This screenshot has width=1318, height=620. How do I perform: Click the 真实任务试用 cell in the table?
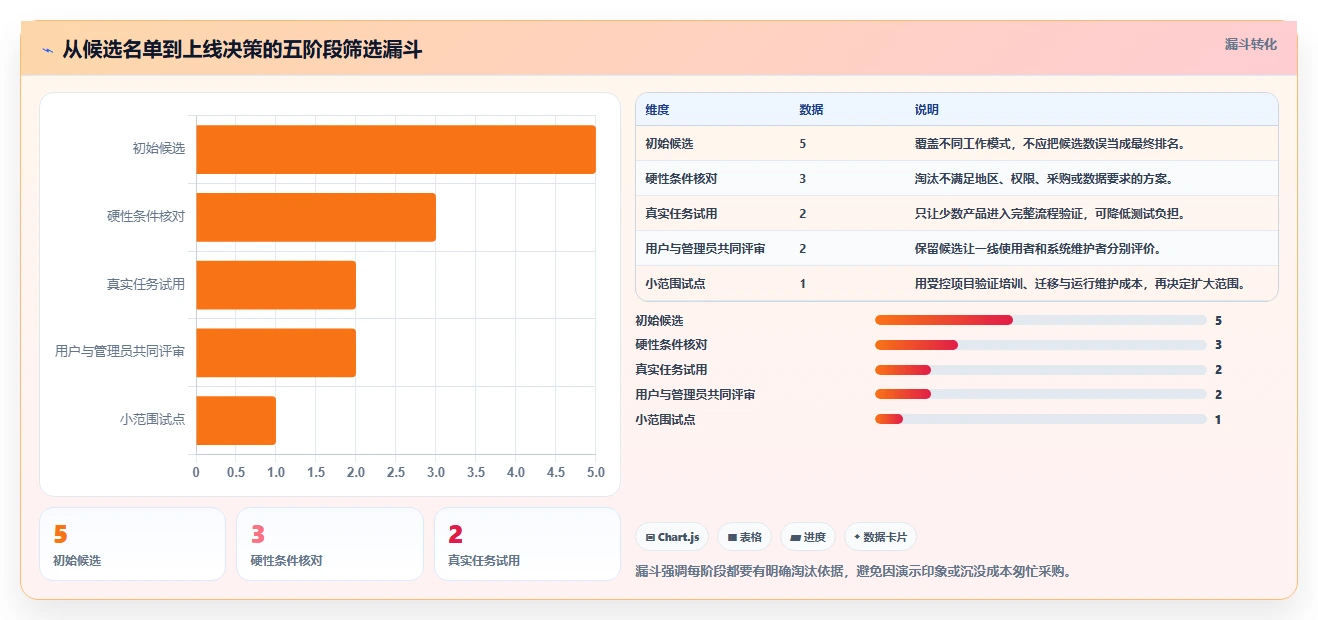681,214
